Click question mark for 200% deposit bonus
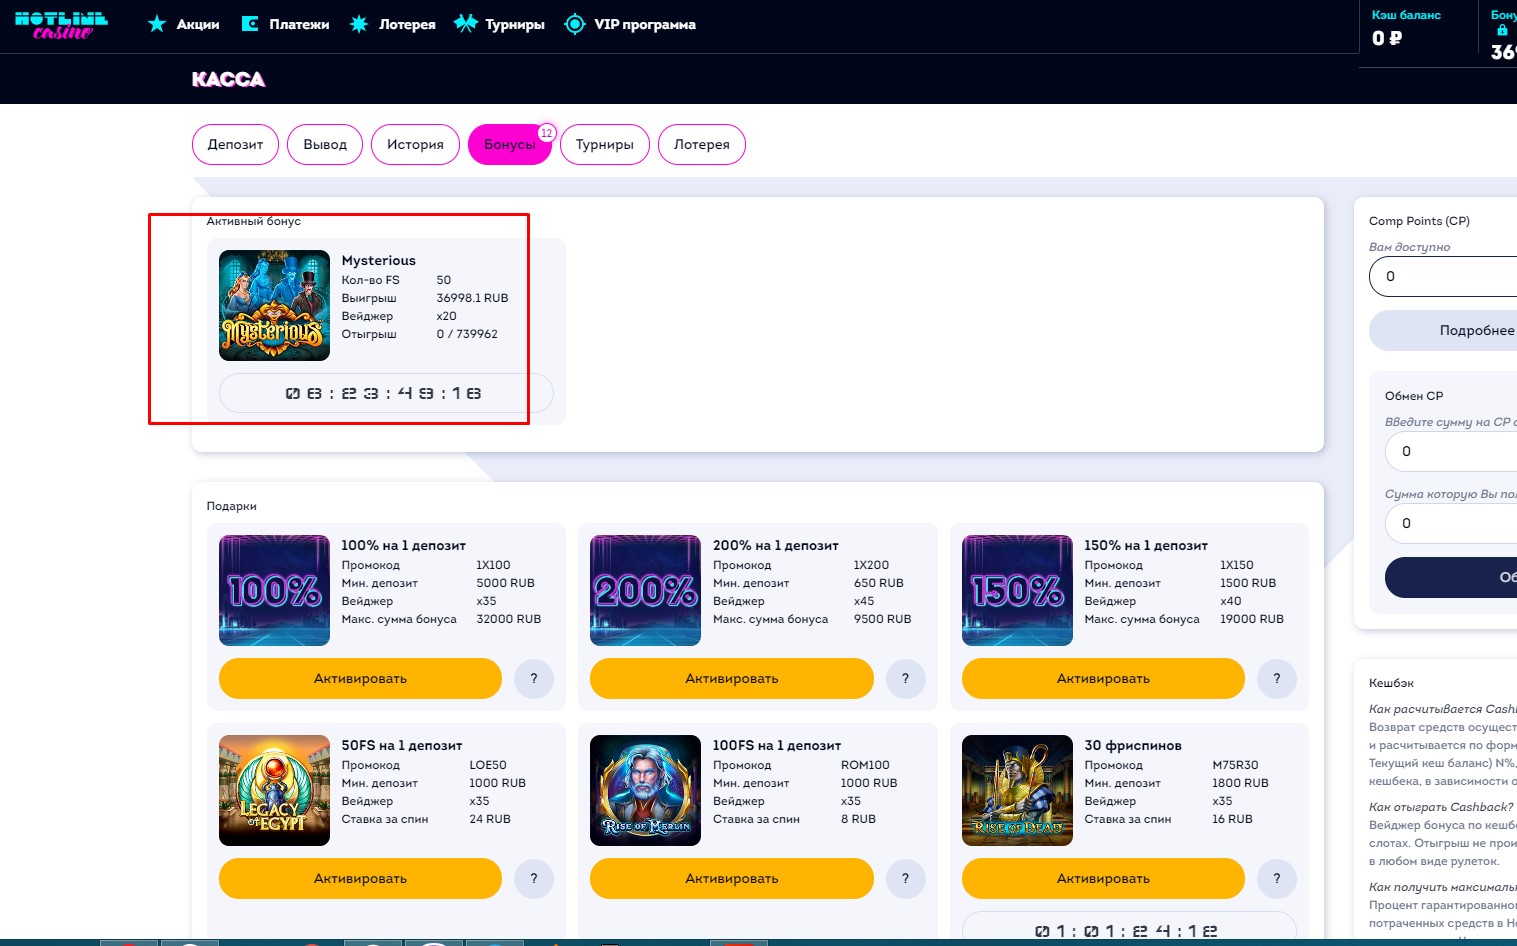Image resolution: width=1517 pixels, height=946 pixels. (905, 679)
